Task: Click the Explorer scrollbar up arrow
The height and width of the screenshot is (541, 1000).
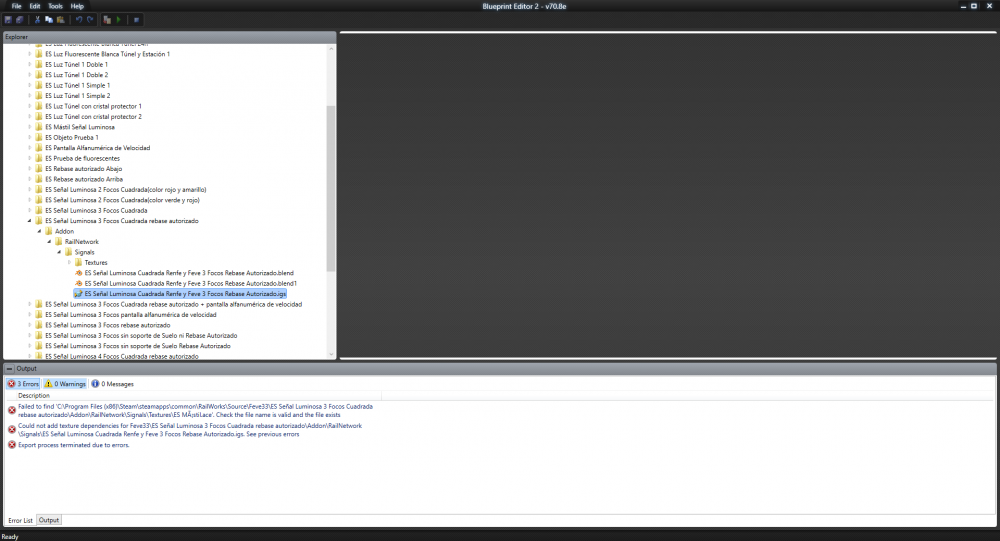Action: coord(331,48)
